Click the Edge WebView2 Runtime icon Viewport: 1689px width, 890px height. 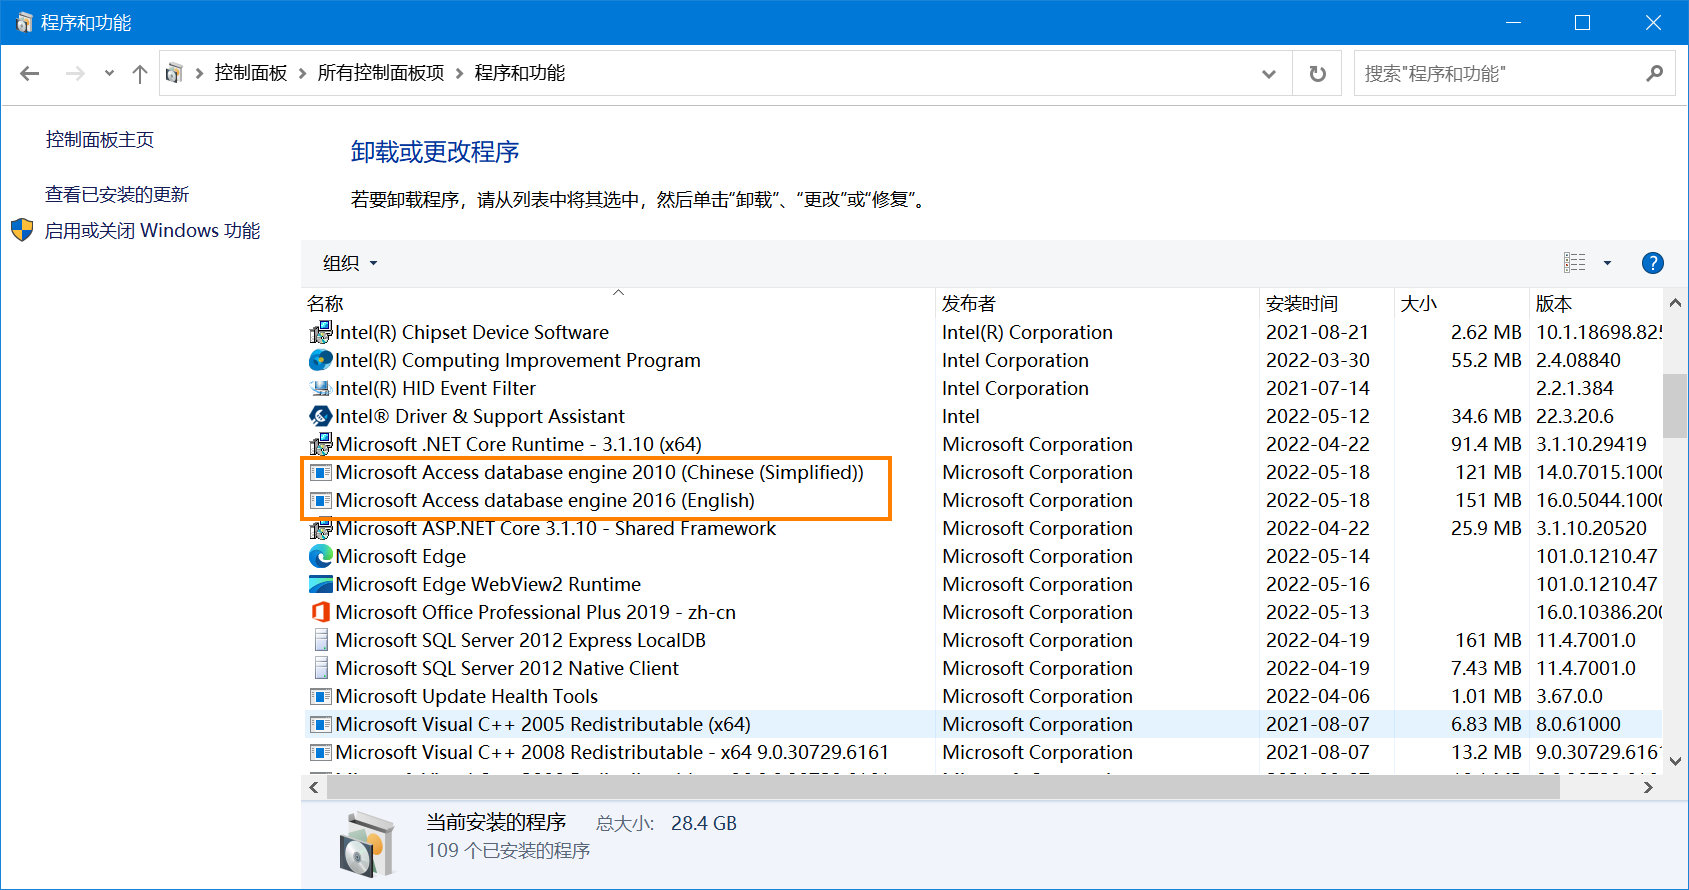click(x=320, y=584)
